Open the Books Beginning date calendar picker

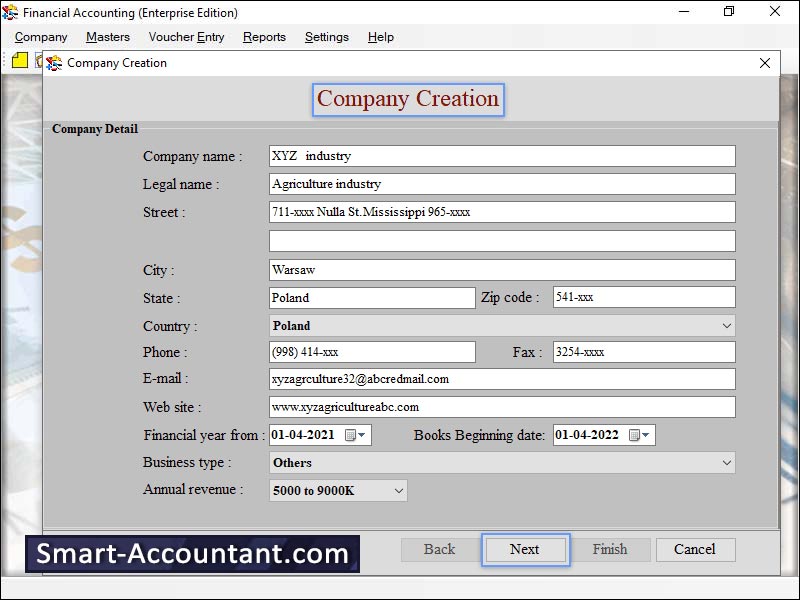(x=639, y=435)
